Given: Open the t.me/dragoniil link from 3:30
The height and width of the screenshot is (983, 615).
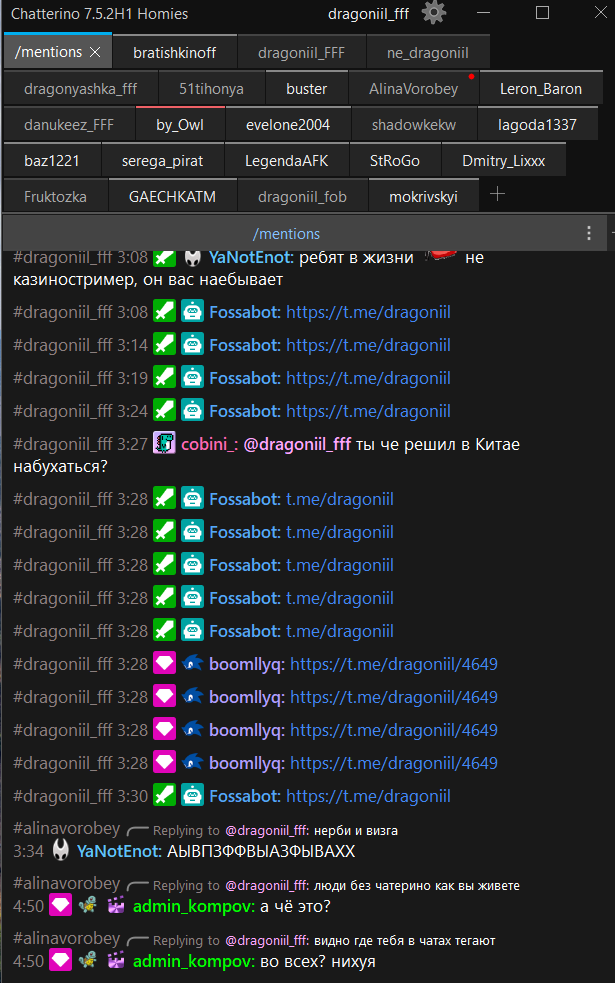Looking at the screenshot, I should click(368, 796).
